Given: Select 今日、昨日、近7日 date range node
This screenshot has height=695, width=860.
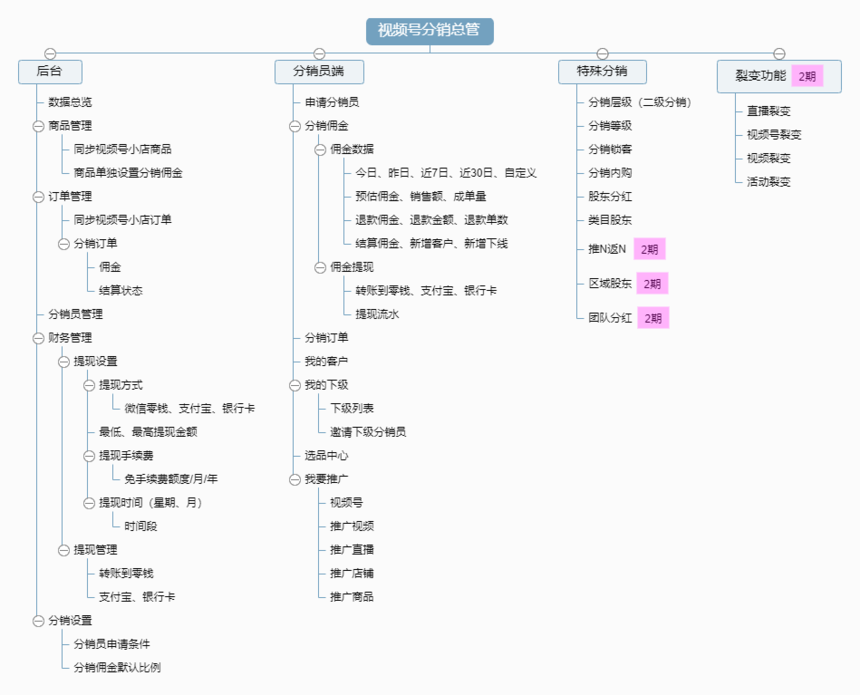Looking at the screenshot, I should click(x=446, y=173).
